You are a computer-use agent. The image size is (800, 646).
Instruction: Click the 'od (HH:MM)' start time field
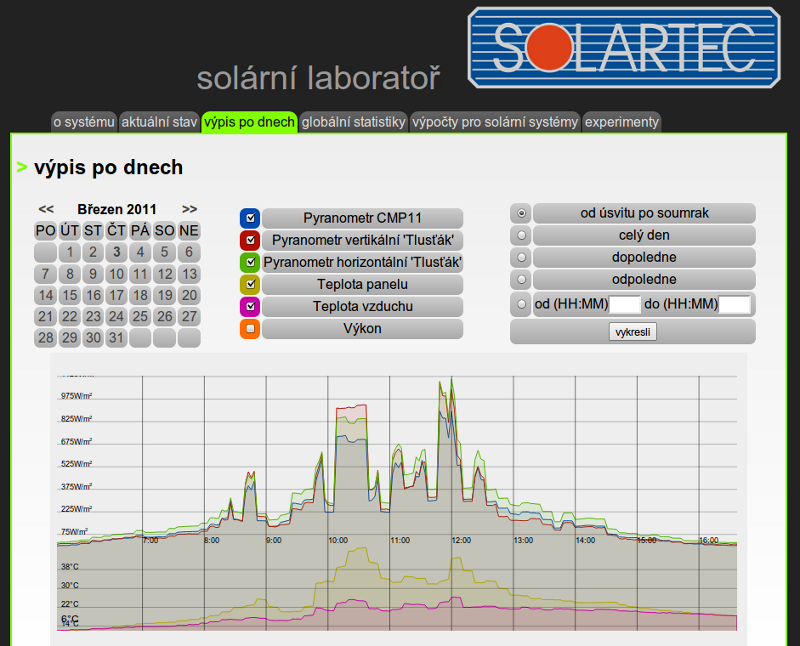(624, 304)
